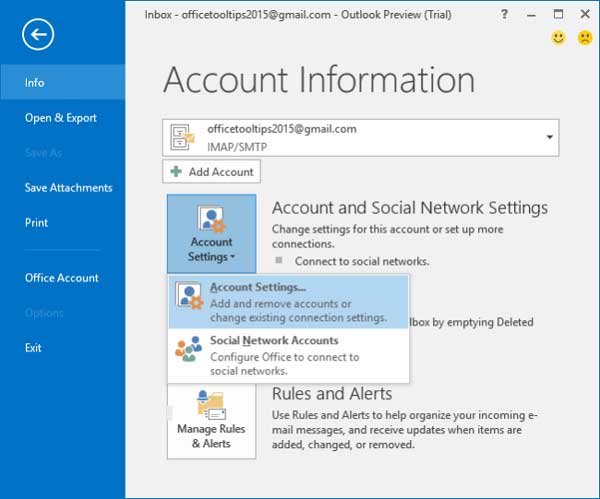Go to Office Account
600x499 pixels.
[62, 277]
